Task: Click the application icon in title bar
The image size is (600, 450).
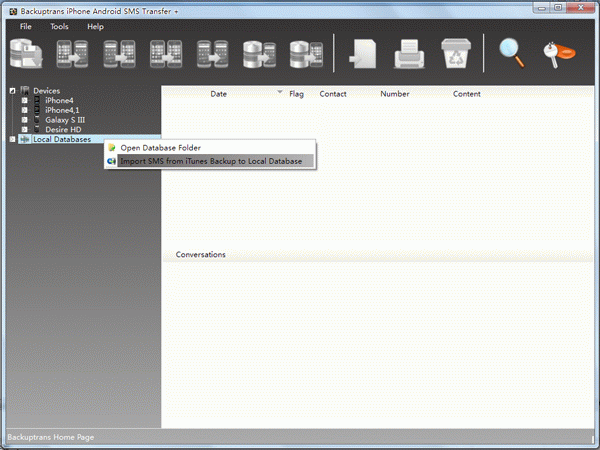Action: pyautogui.click(x=13, y=11)
